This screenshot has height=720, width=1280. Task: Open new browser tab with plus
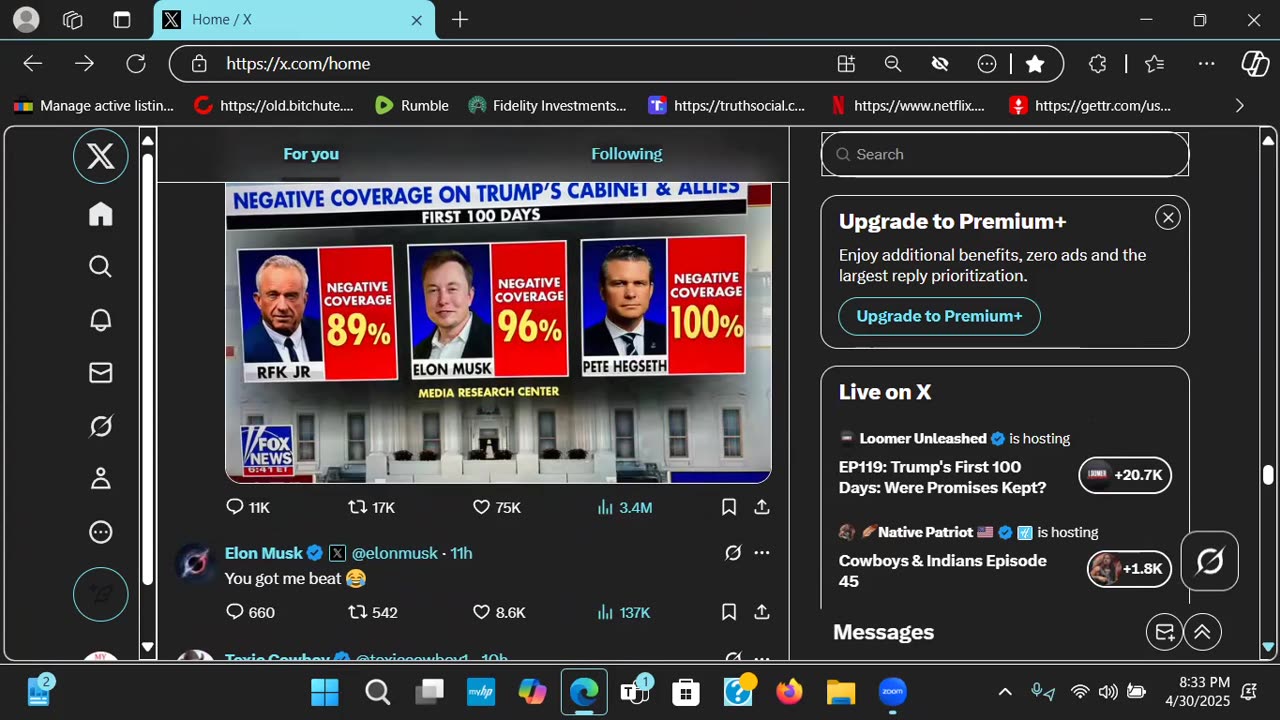(x=460, y=20)
